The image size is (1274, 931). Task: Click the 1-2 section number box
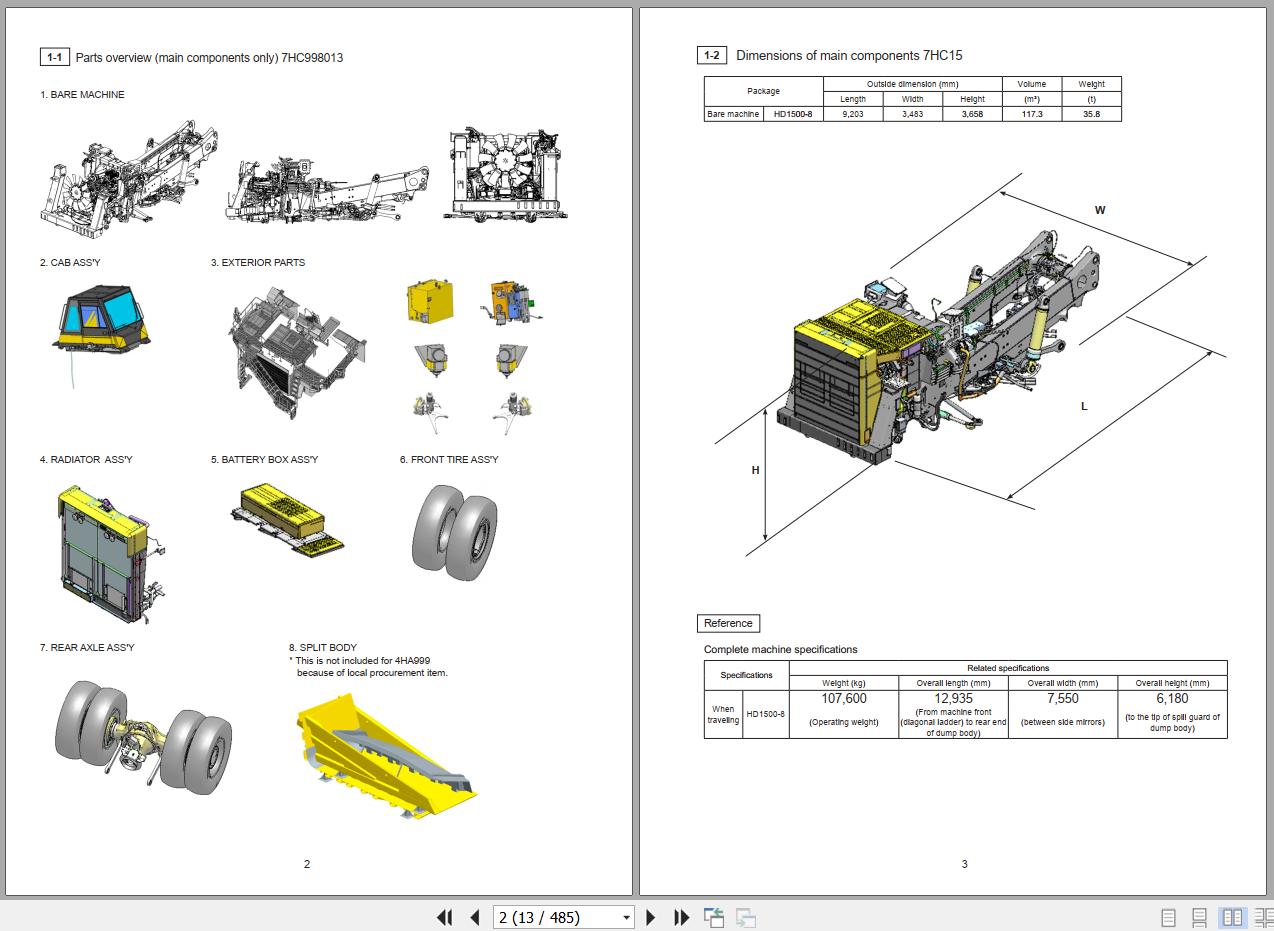click(x=711, y=56)
